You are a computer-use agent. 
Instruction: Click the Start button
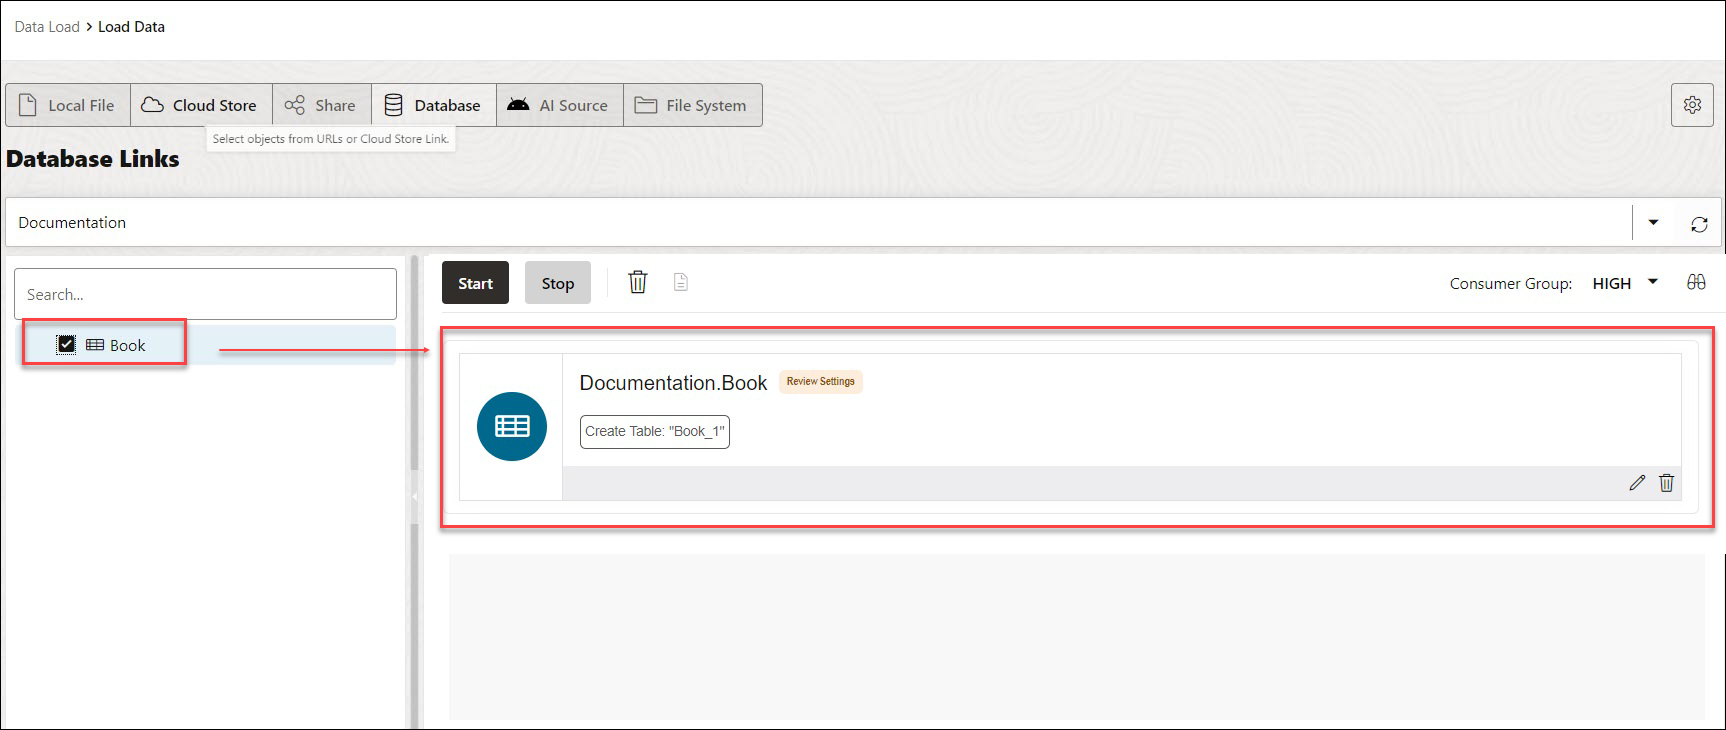(x=475, y=283)
